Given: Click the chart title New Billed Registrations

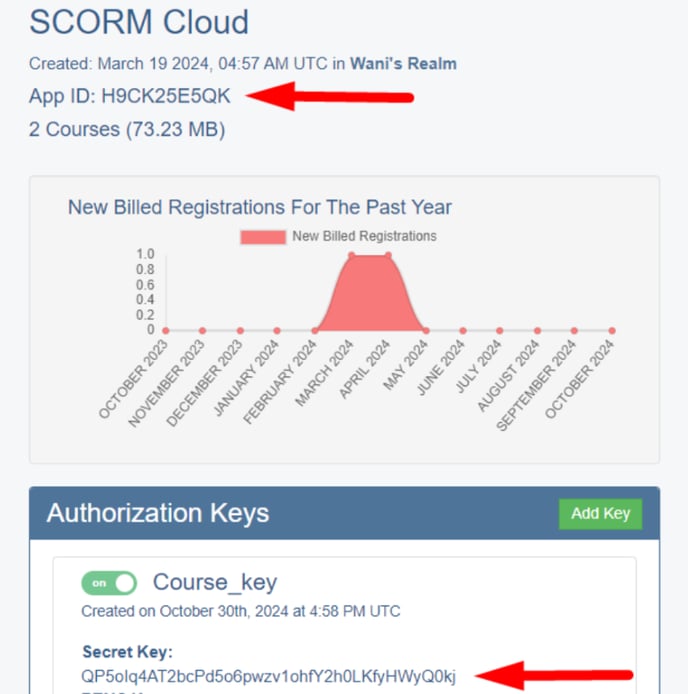Looking at the screenshot, I should tap(259, 207).
